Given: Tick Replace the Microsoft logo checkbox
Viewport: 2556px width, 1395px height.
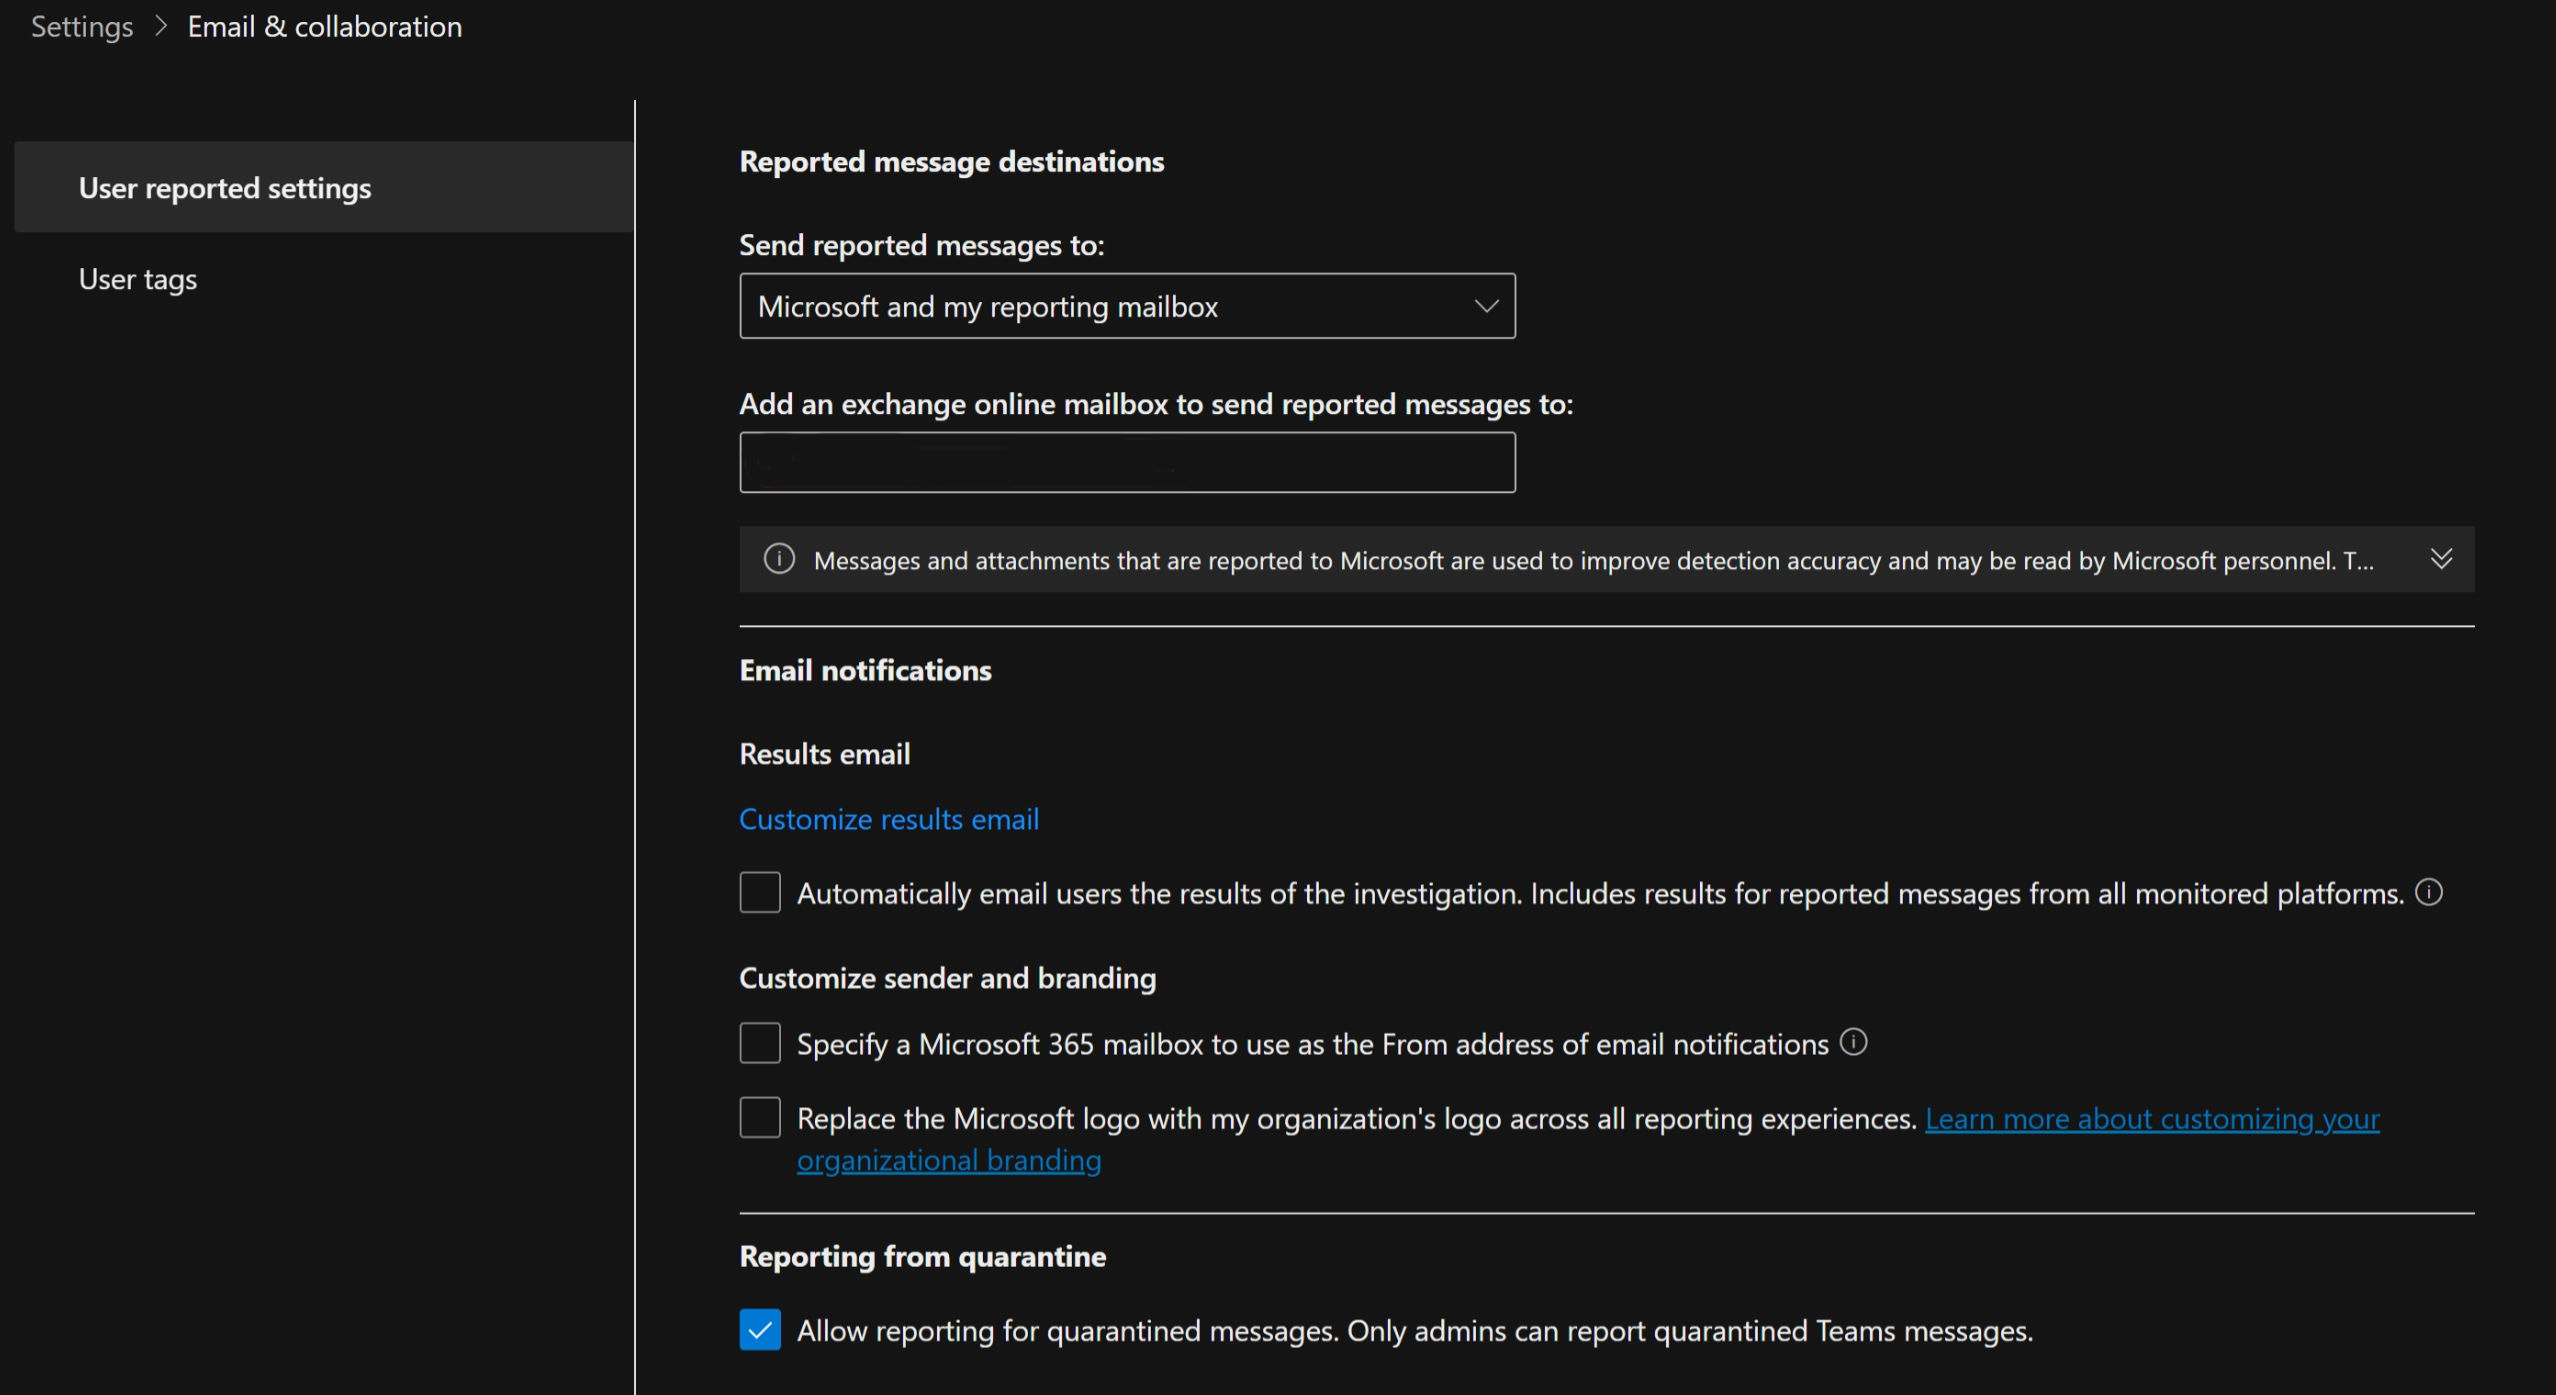Looking at the screenshot, I should (x=760, y=1117).
